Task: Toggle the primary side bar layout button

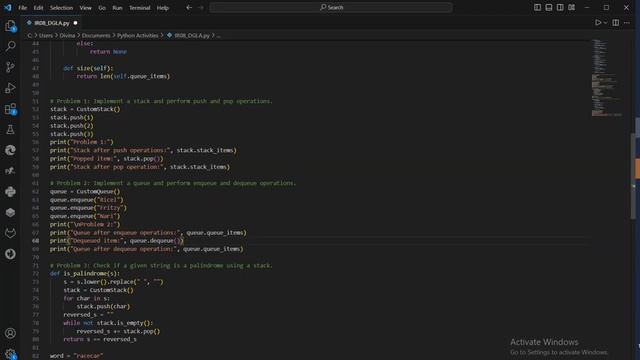Action: click(538, 7)
